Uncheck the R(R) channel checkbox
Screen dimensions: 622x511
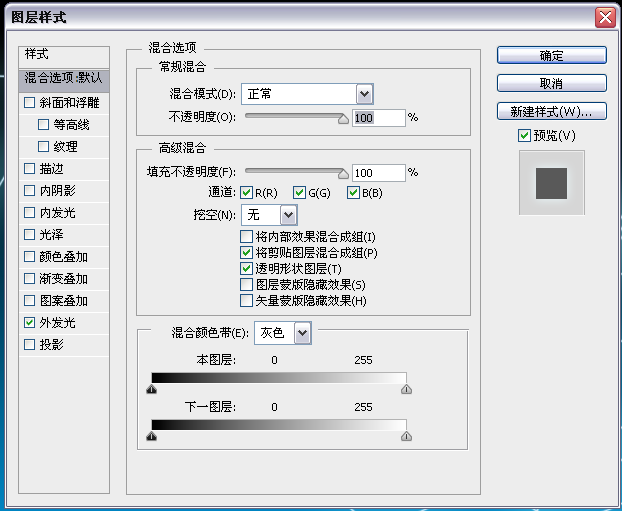click(x=246, y=192)
